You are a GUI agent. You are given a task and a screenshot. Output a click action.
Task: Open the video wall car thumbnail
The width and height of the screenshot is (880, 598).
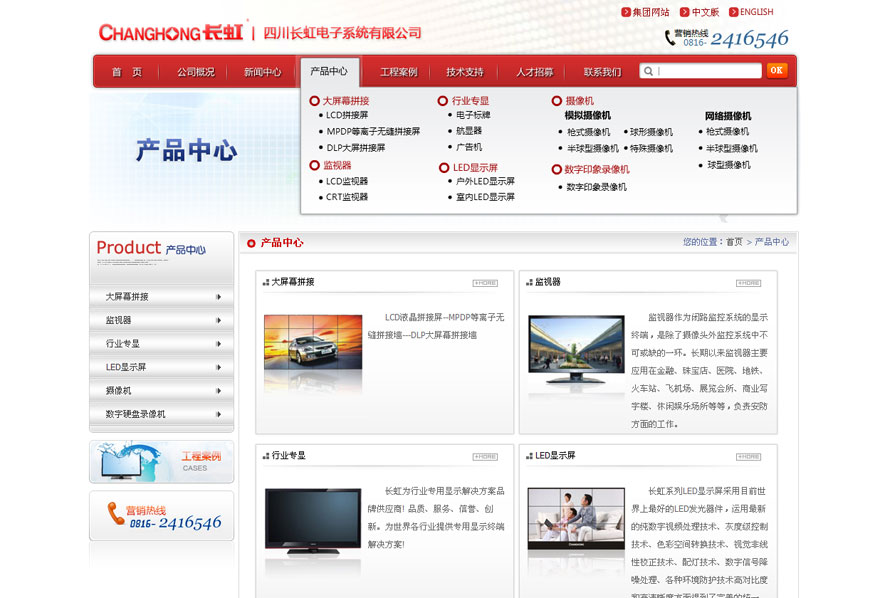coord(313,342)
